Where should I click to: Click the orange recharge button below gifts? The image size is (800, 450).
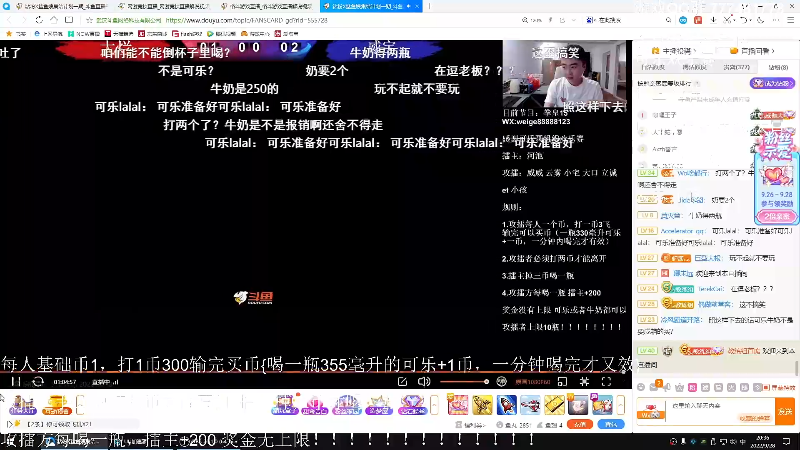point(580,424)
